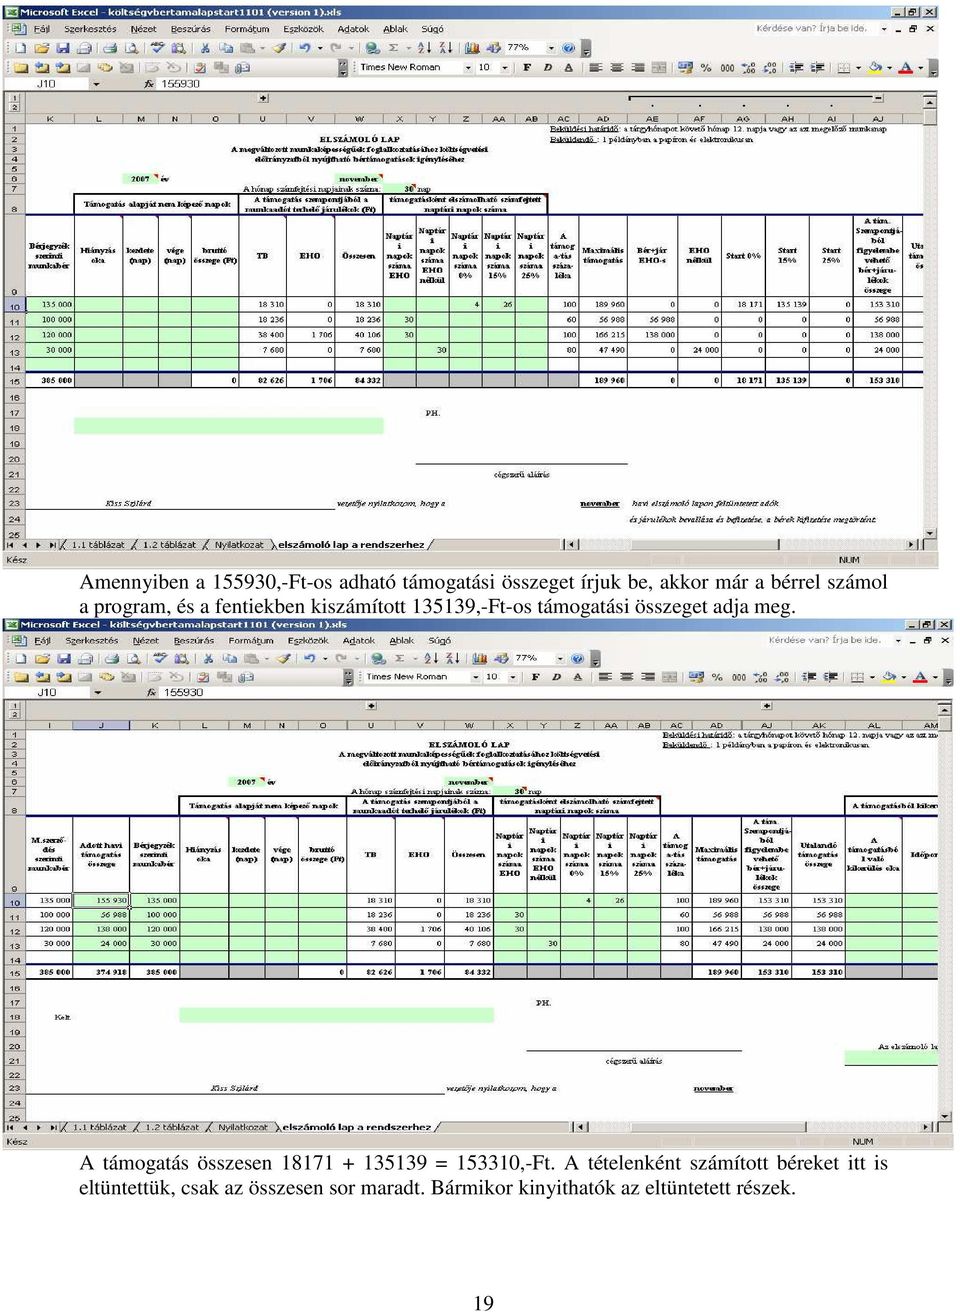Toggle Italic (D) in lower Excel window
Screen dimensions: 960x1312
pyautogui.click(x=556, y=677)
